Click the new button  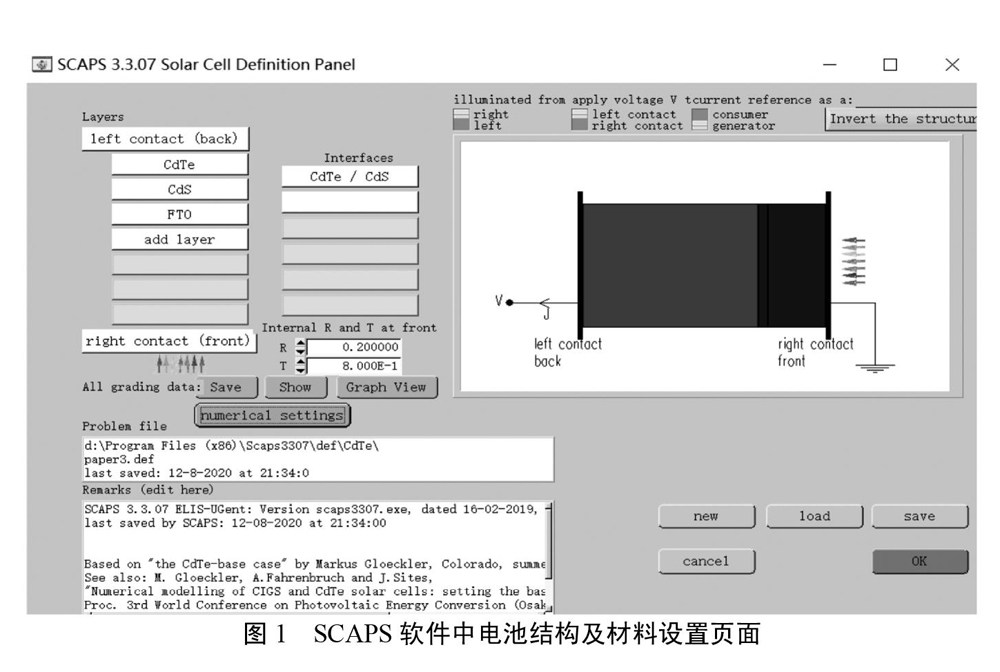(706, 516)
